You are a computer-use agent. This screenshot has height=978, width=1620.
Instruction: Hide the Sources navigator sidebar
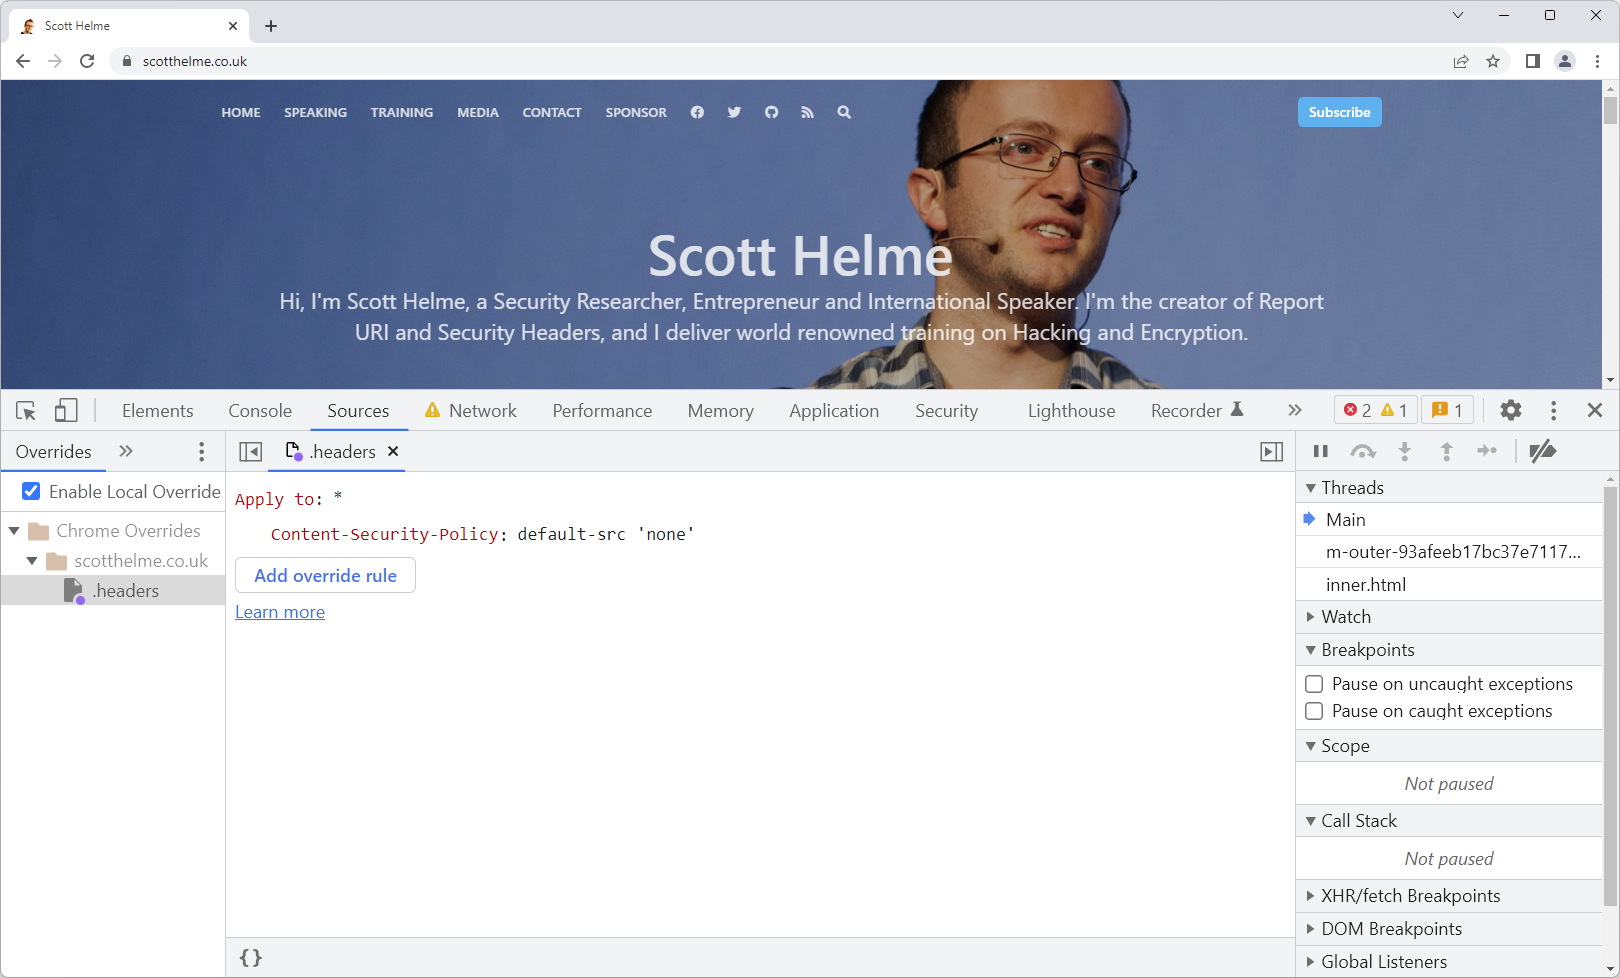tap(251, 452)
